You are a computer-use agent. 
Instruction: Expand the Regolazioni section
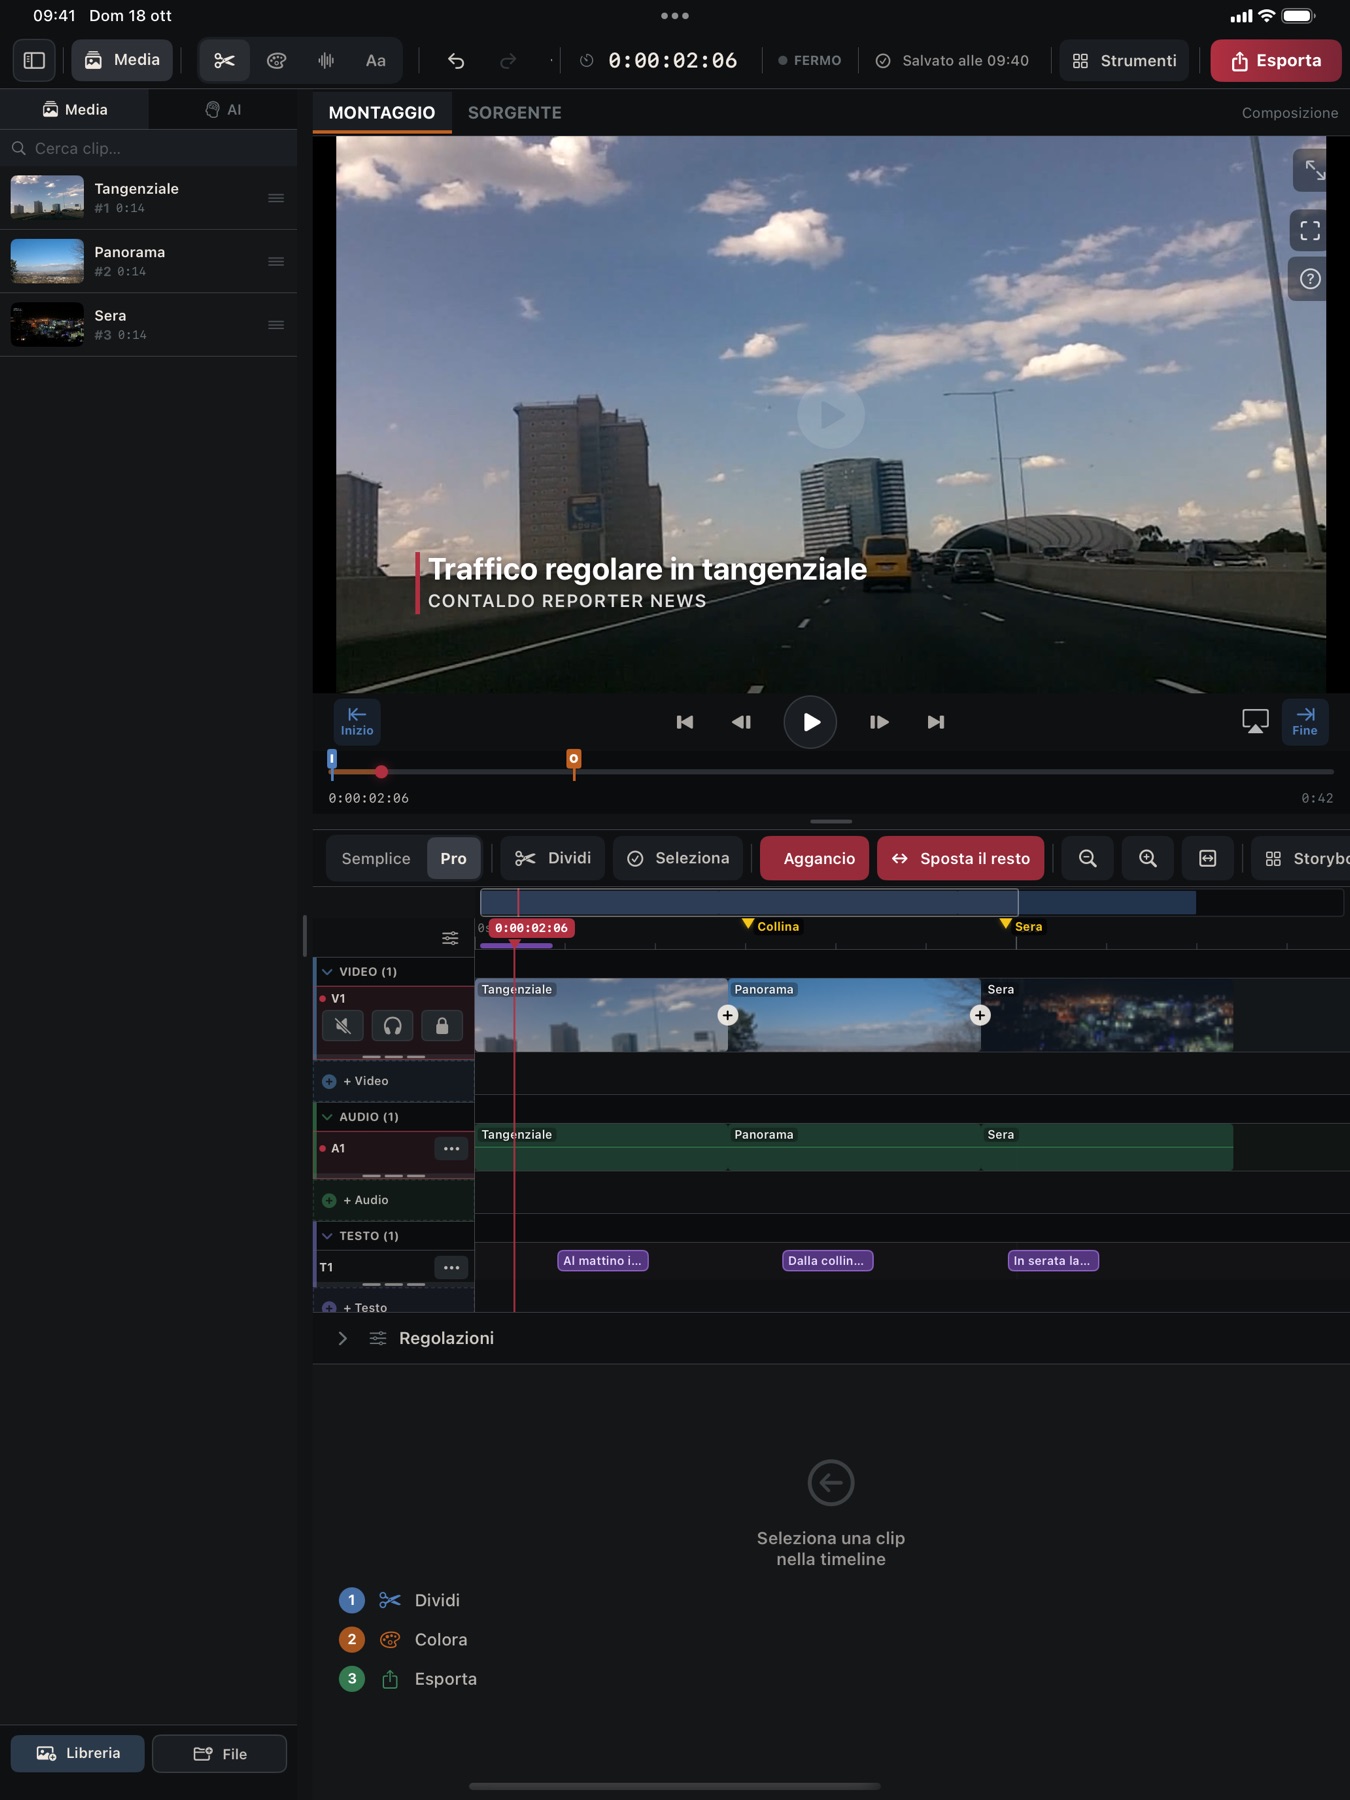tap(342, 1338)
